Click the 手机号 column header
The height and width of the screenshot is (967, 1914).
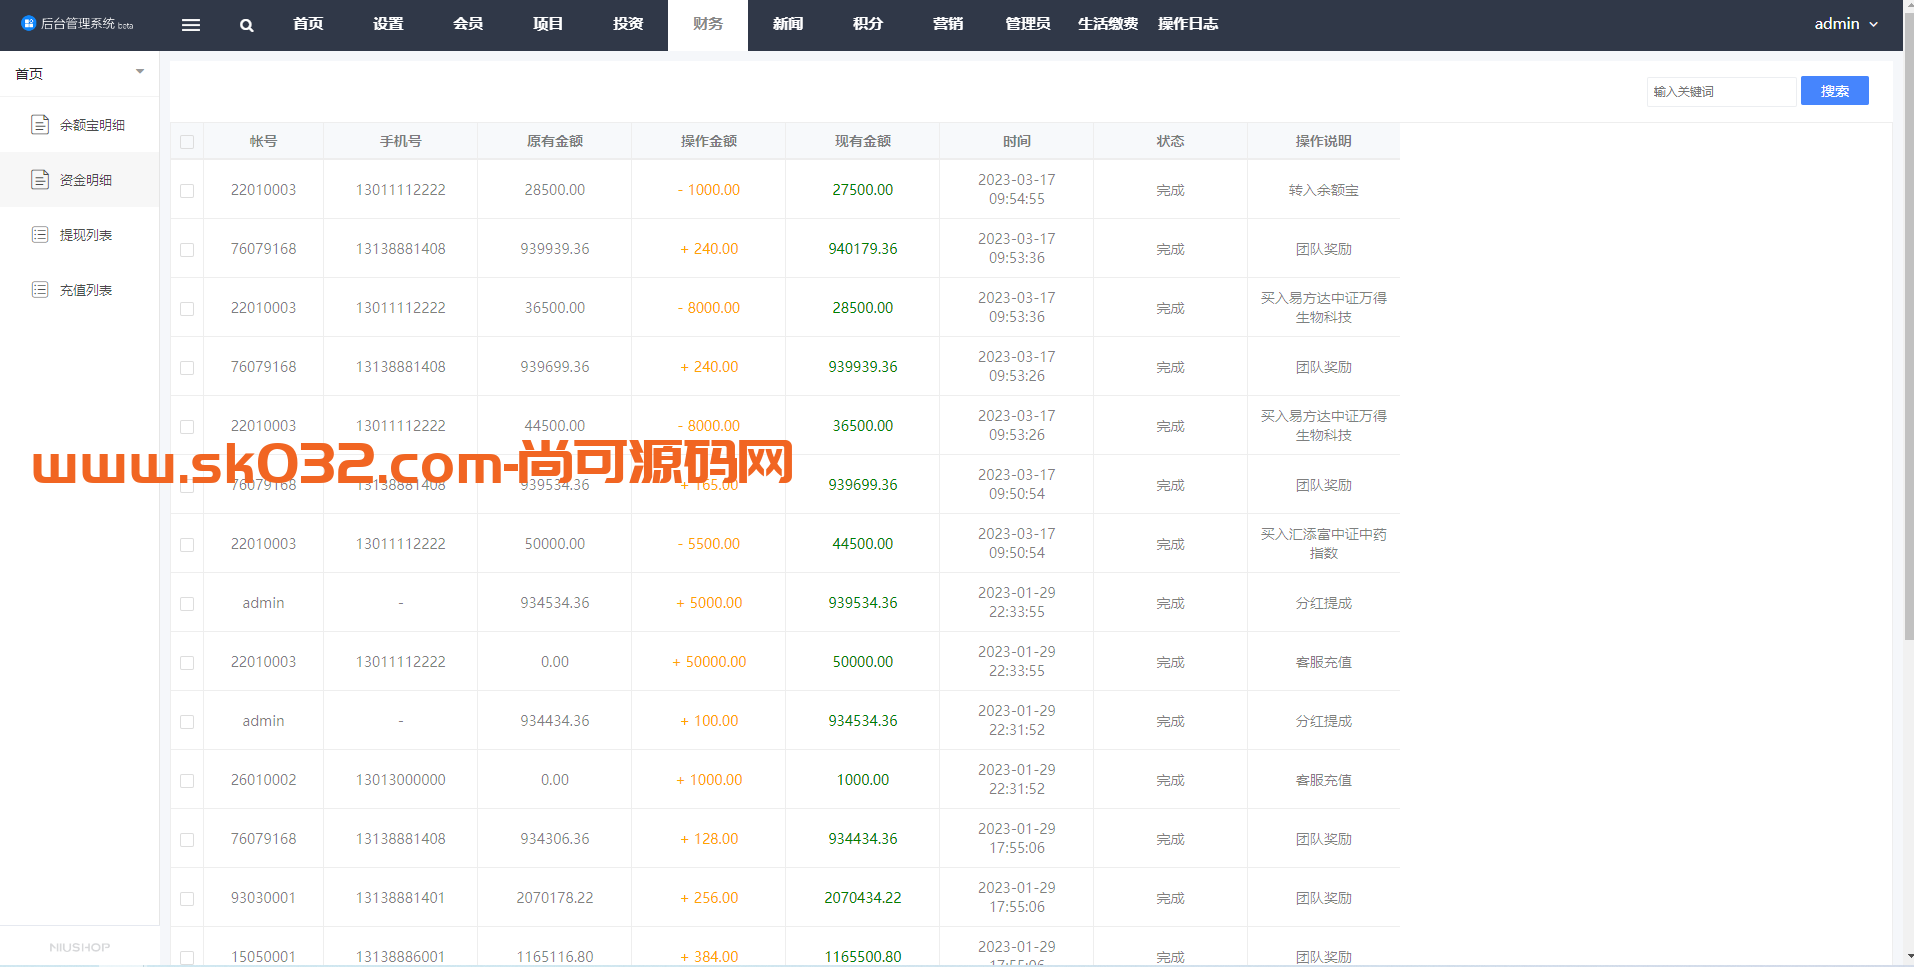pos(401,141)
